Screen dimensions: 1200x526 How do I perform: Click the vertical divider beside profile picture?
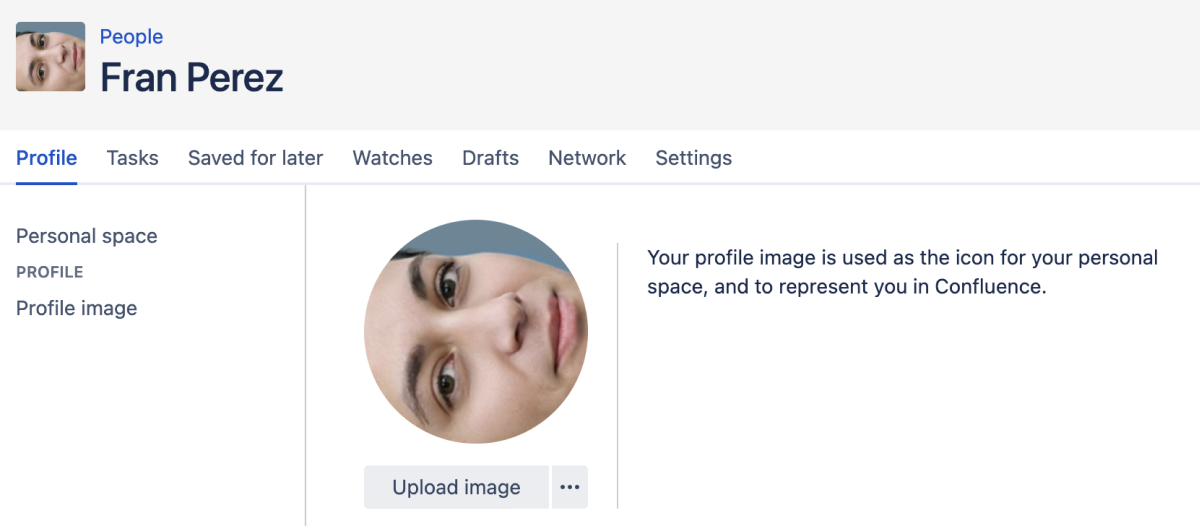coord(618,375)
